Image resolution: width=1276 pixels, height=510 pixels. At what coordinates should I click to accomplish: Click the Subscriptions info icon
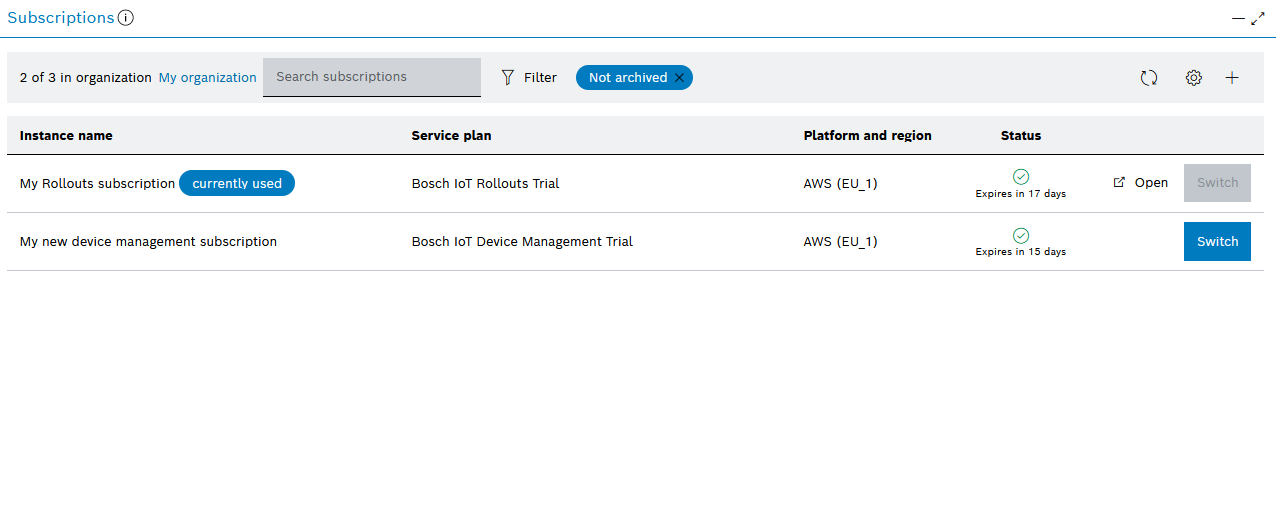click(x=126, y=18)
